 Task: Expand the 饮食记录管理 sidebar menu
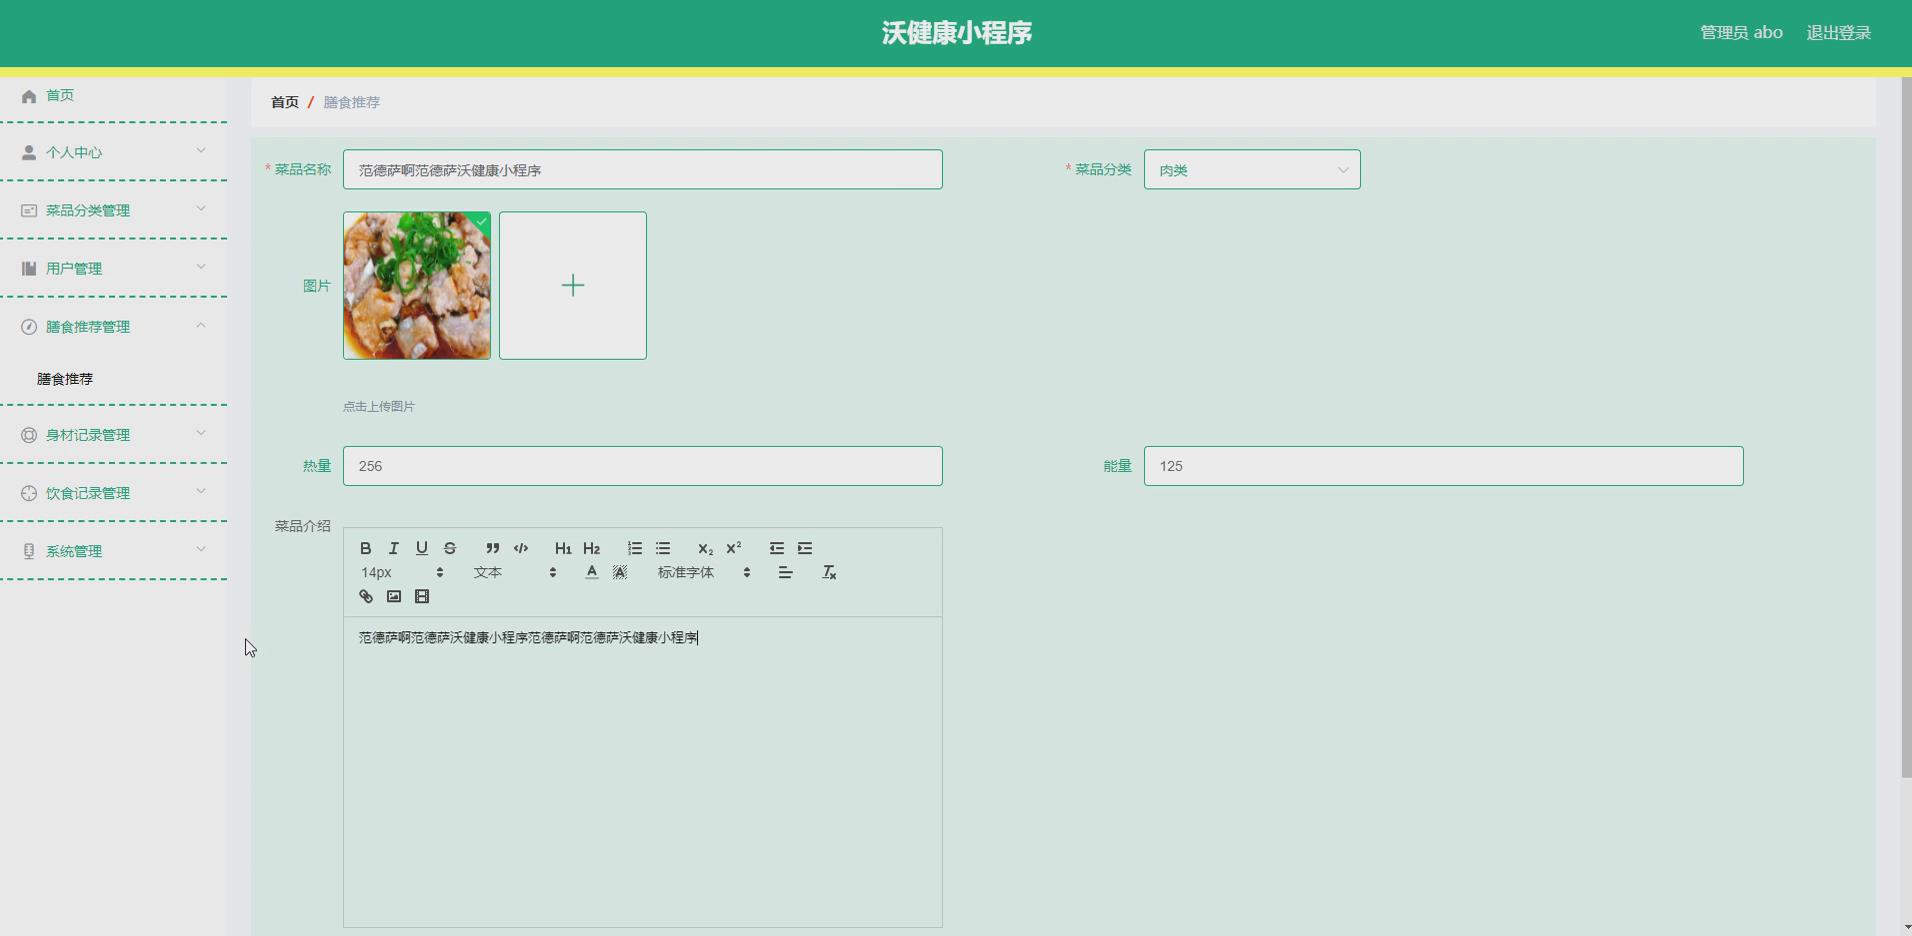point(113,493)
